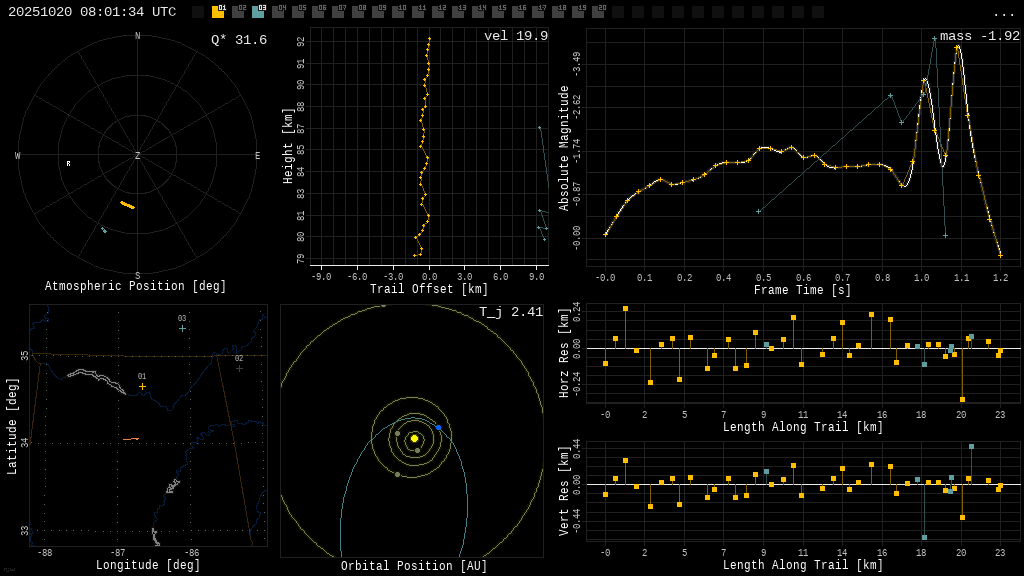Viewport: 1024px width, 576px height.
Task: Click the vel 19.9 readout
Action: [x=516, y=37]
